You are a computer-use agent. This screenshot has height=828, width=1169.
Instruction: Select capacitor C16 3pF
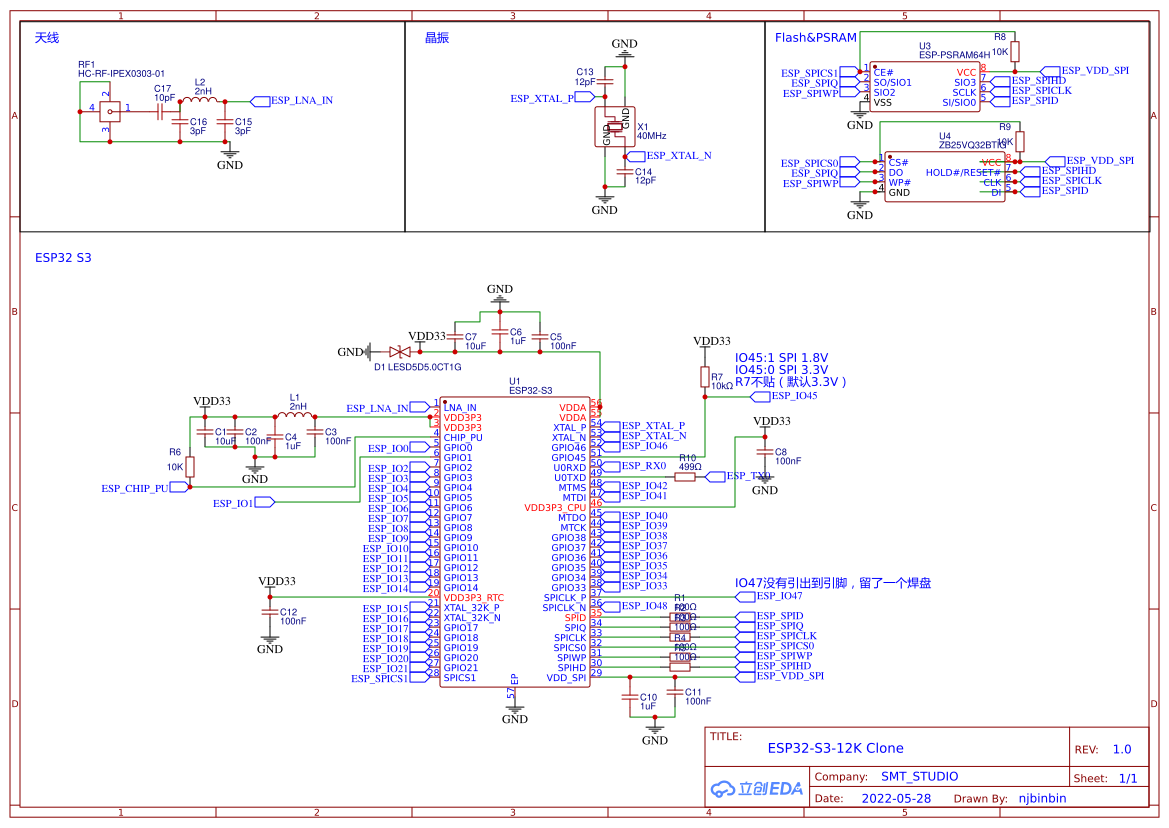coord(180,121)
